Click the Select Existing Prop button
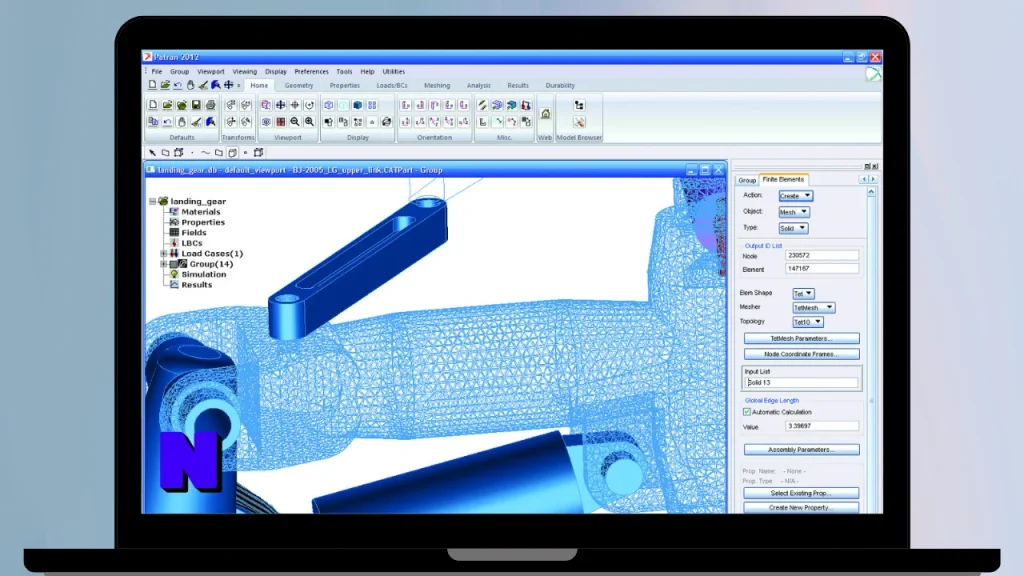 pos(801,493)
